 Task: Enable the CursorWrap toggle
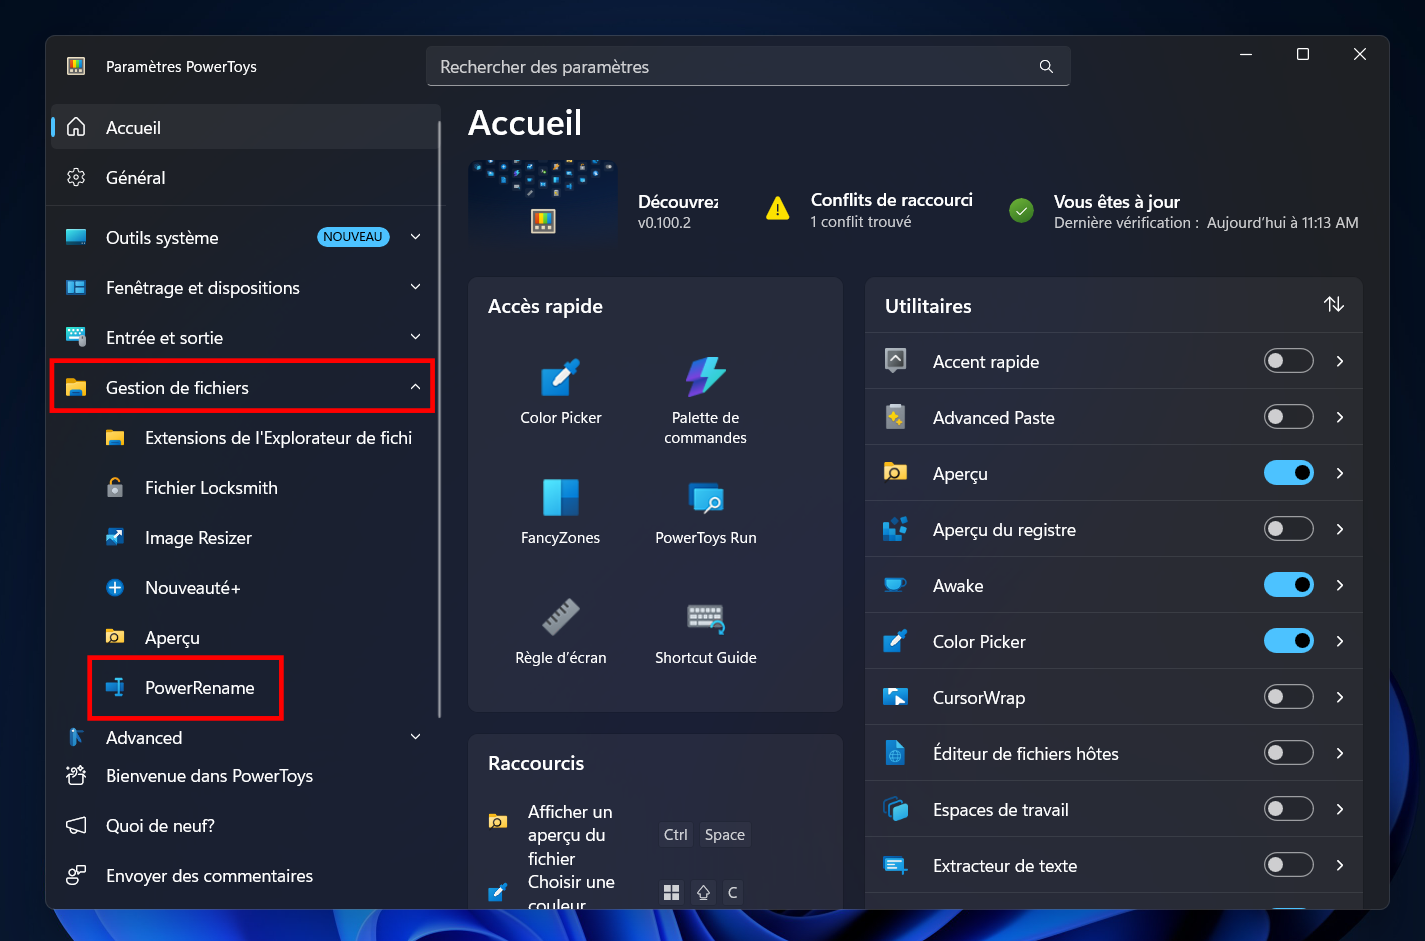(x=1288, y=697)
